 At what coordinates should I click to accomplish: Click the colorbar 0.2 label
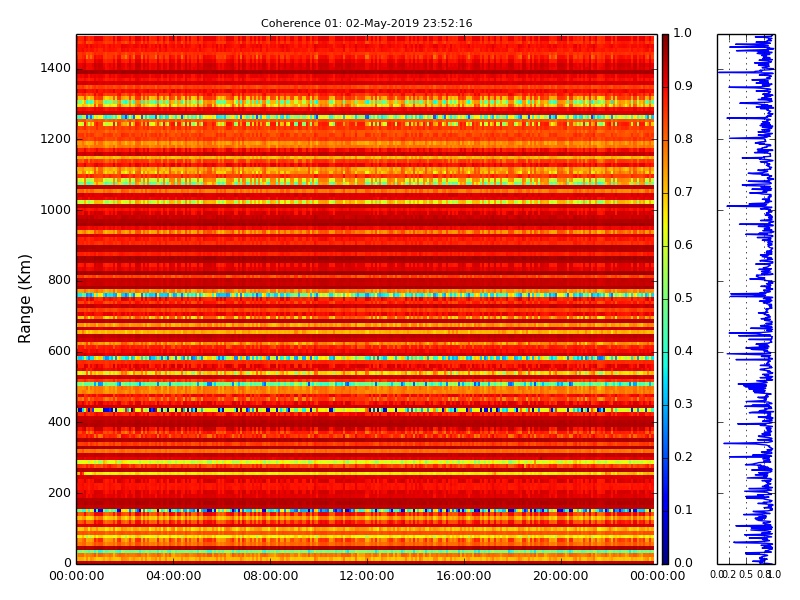point(683,457)
